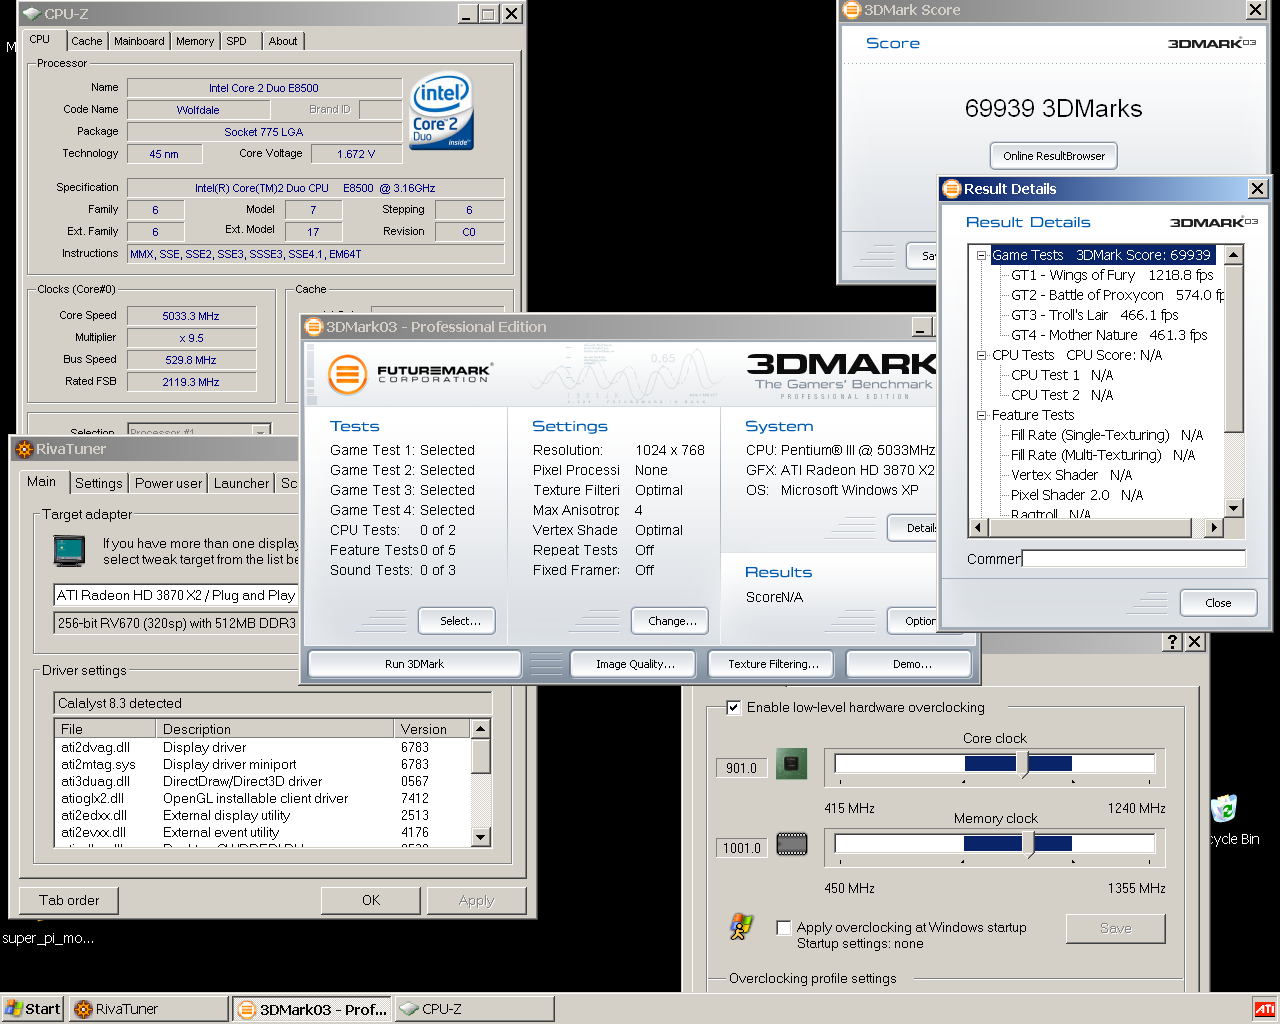Click the memory chip icon beside Memory clock
This screenshot has width=1280, height=1024.
coord(791,844)
